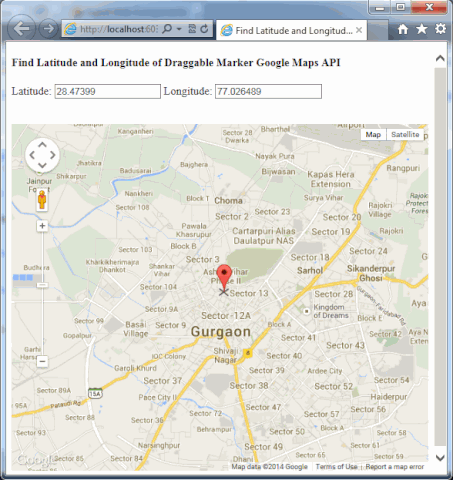453x480 pixels.
Task: Open the Terms of Use link
Action: point(336,466)
